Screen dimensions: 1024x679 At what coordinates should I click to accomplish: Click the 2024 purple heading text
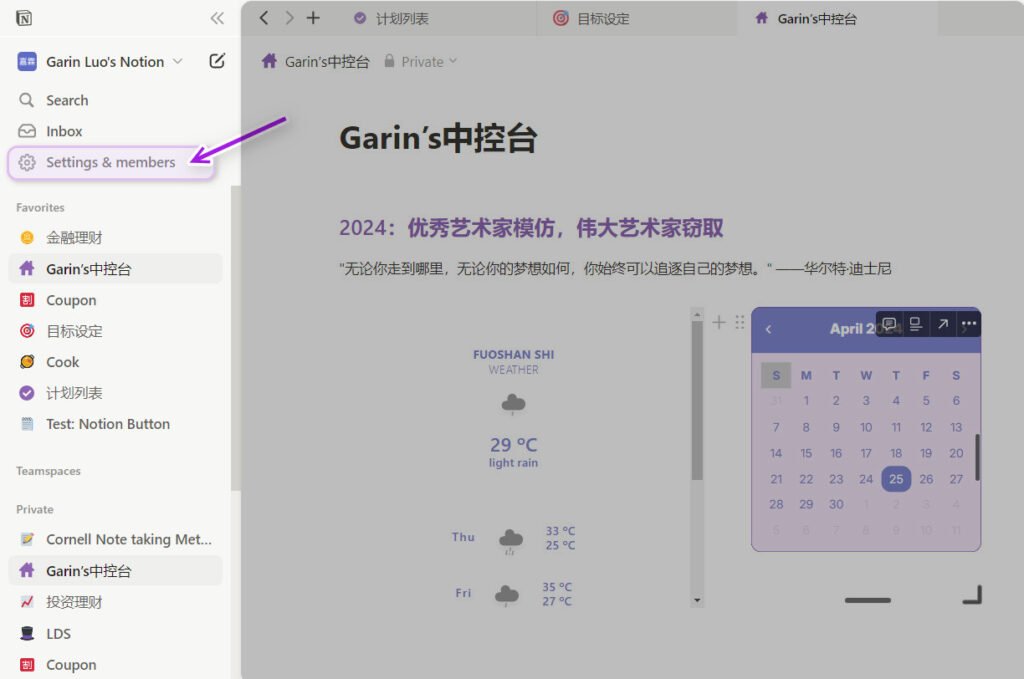[x=531, y=228]
